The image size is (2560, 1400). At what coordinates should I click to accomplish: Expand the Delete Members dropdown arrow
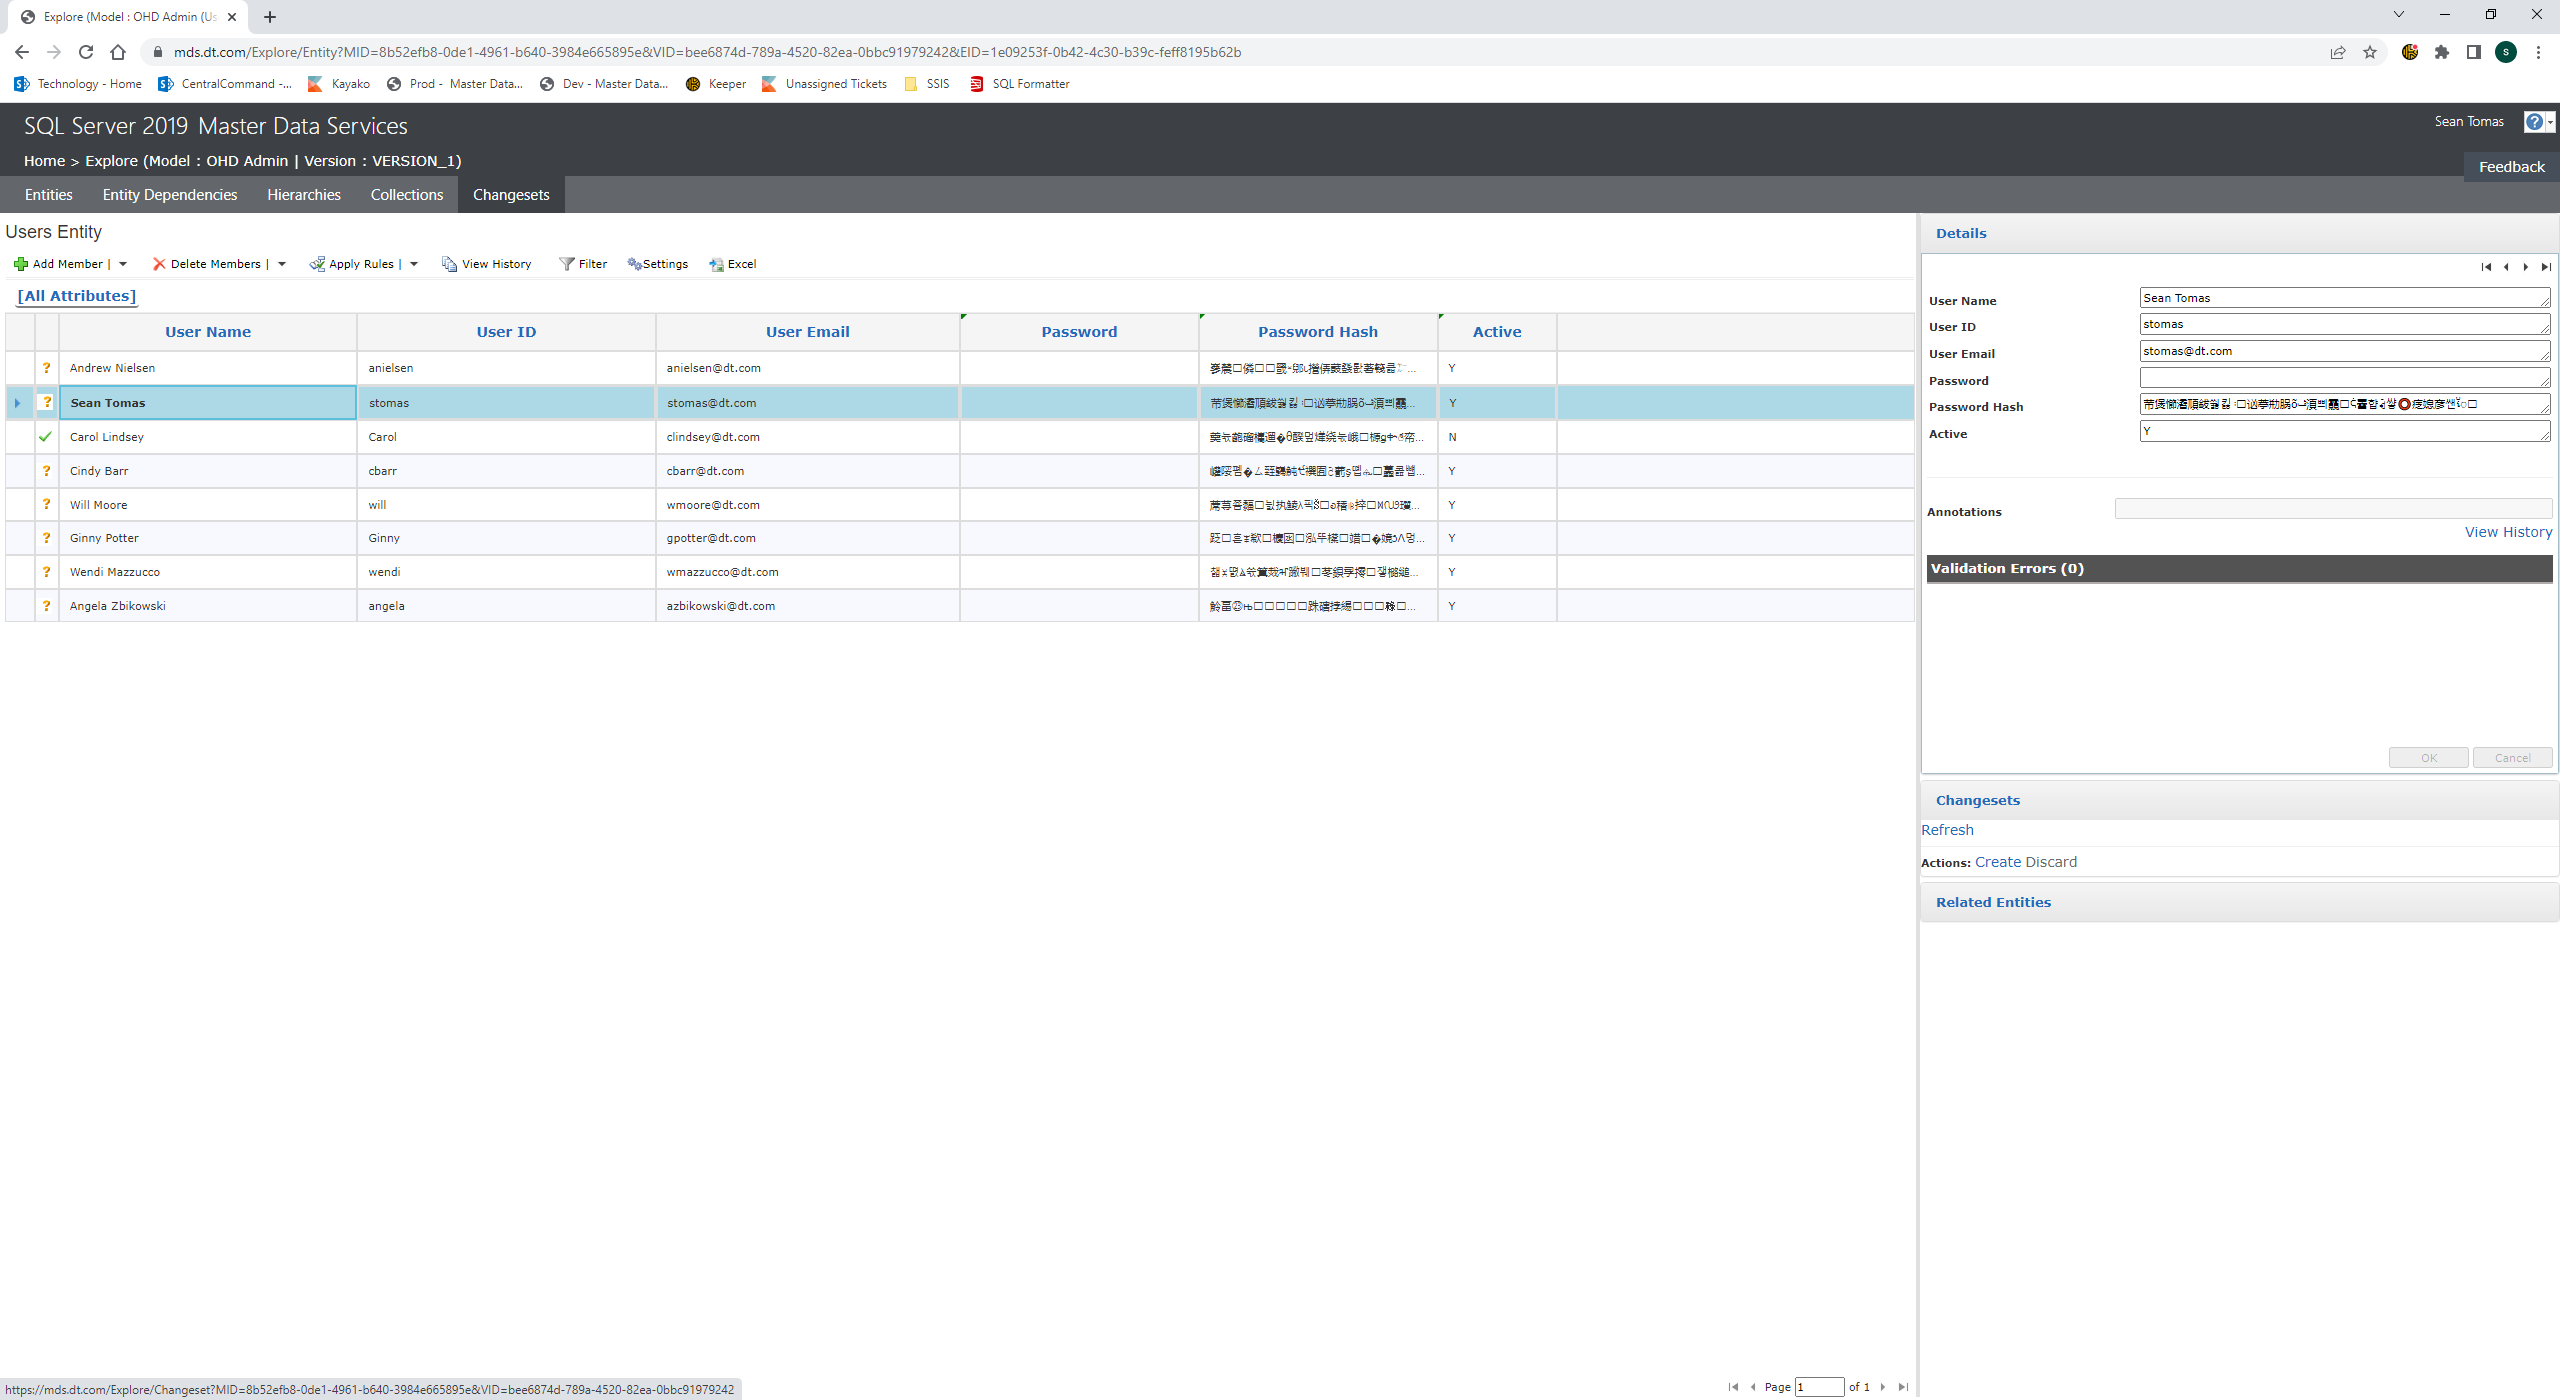pyautogui.click(x=282, y=264)
